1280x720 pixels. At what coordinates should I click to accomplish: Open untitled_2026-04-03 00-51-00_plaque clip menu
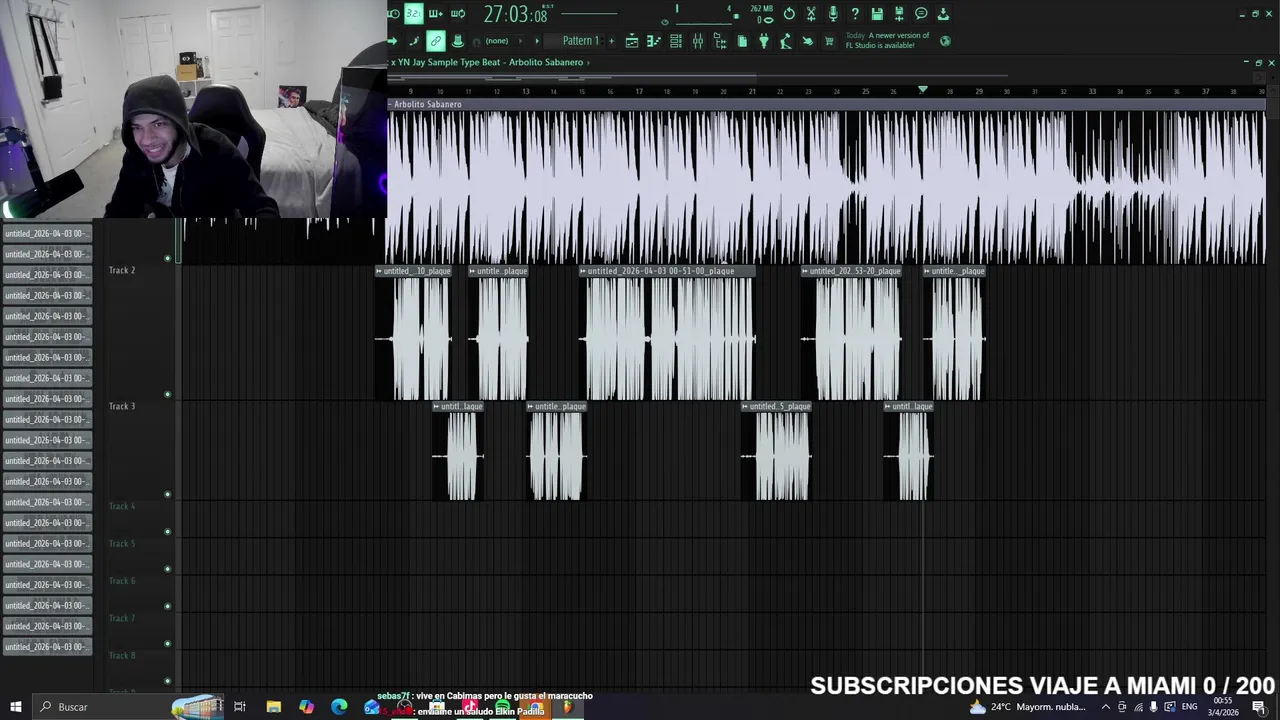583,271
